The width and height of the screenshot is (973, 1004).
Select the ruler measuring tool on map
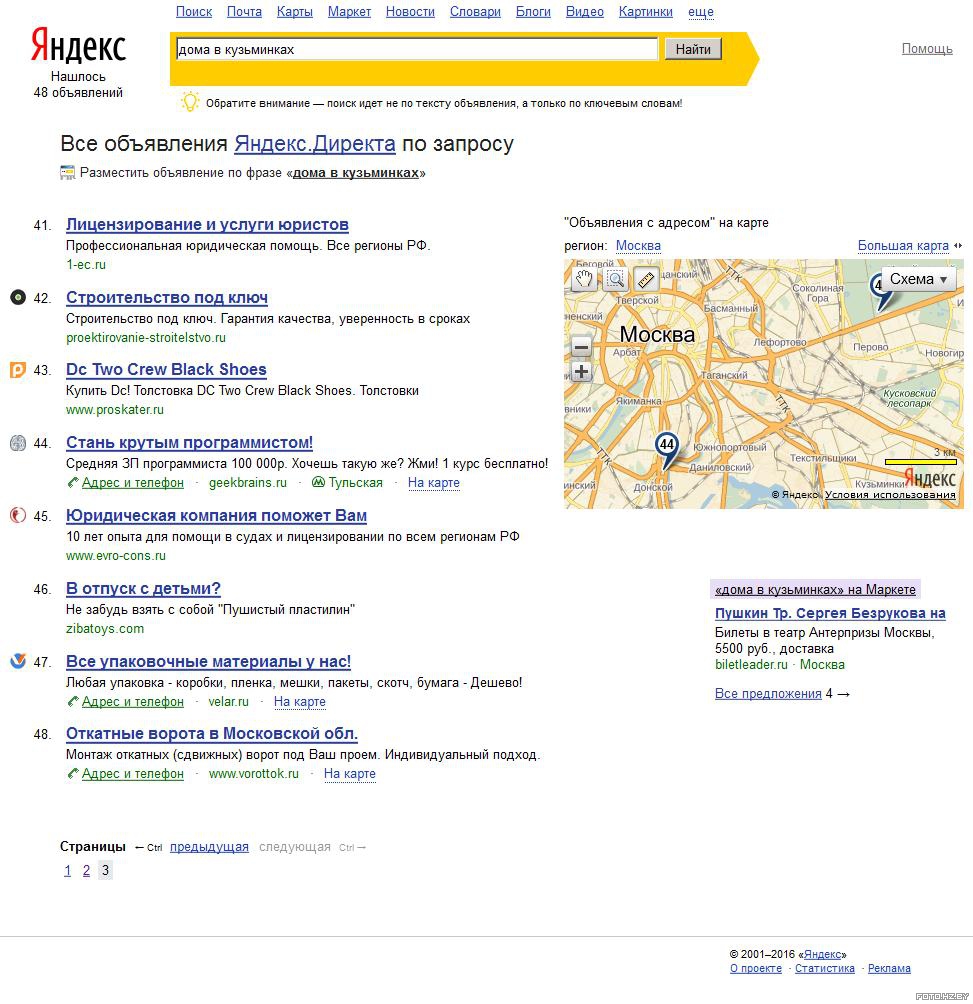(646, 279)
